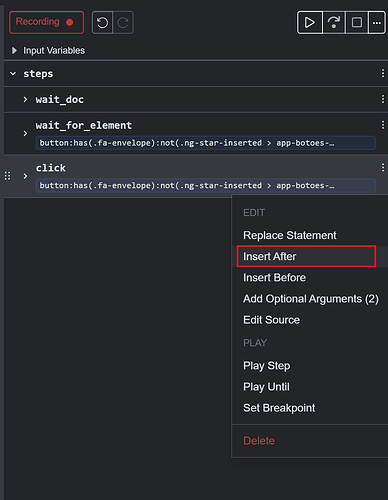Collapse the steps section chevron

(13, 74)
